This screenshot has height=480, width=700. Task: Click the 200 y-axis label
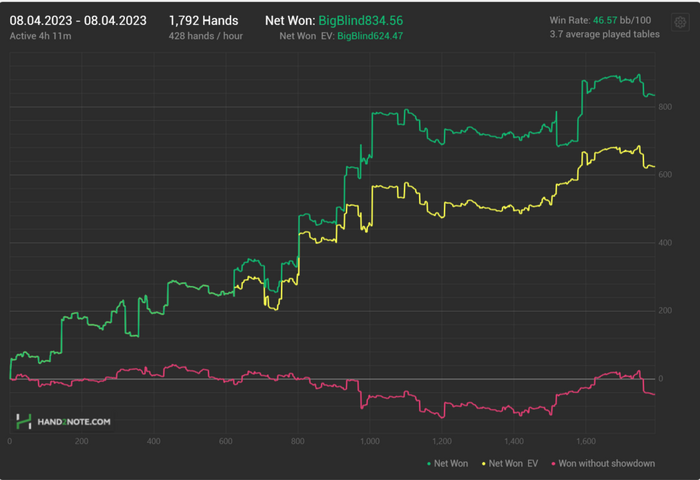pos(665,311)
